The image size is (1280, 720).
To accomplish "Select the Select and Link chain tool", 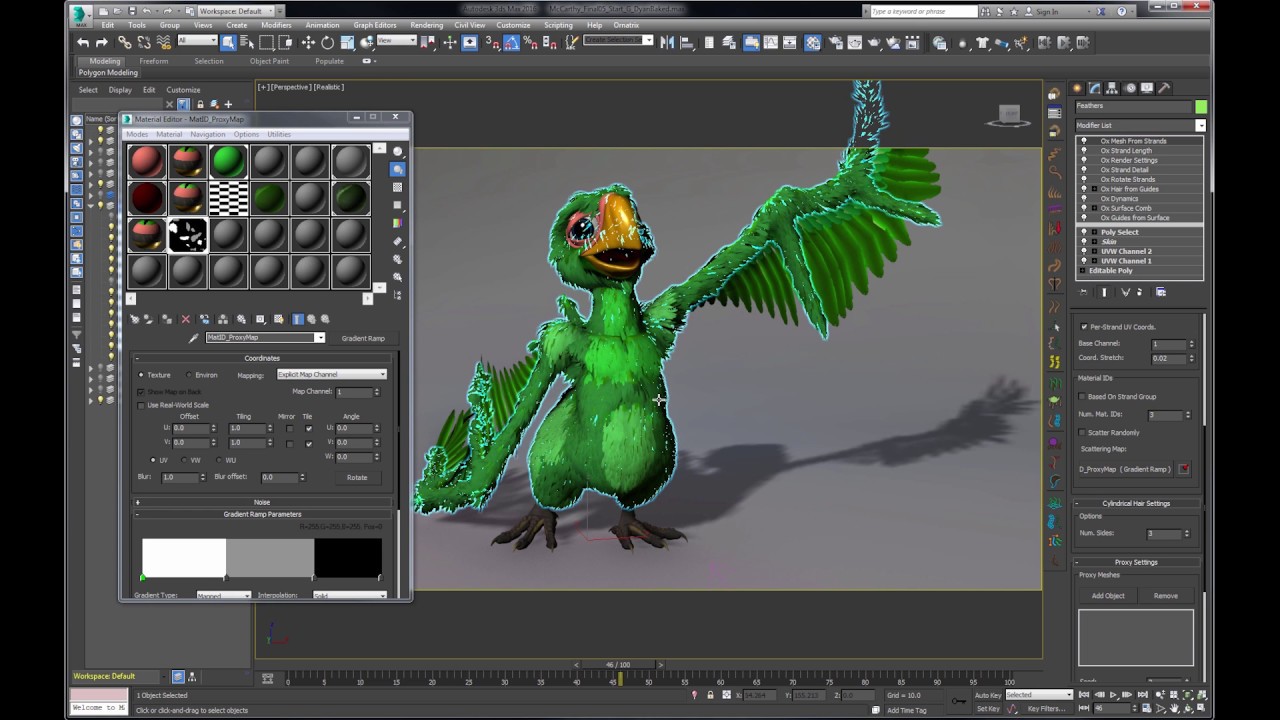I will tap(125, 42).
